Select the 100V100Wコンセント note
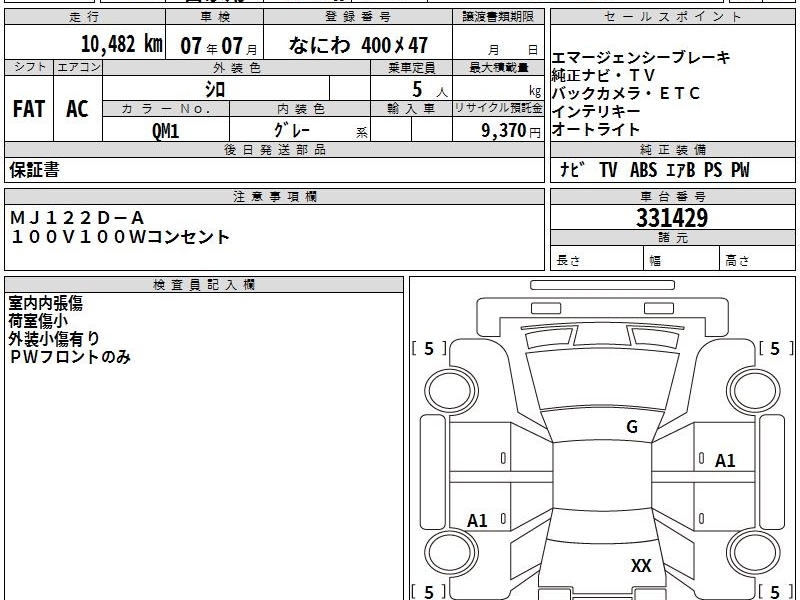The height and width of the screenshot is (600, 800). 120,237
